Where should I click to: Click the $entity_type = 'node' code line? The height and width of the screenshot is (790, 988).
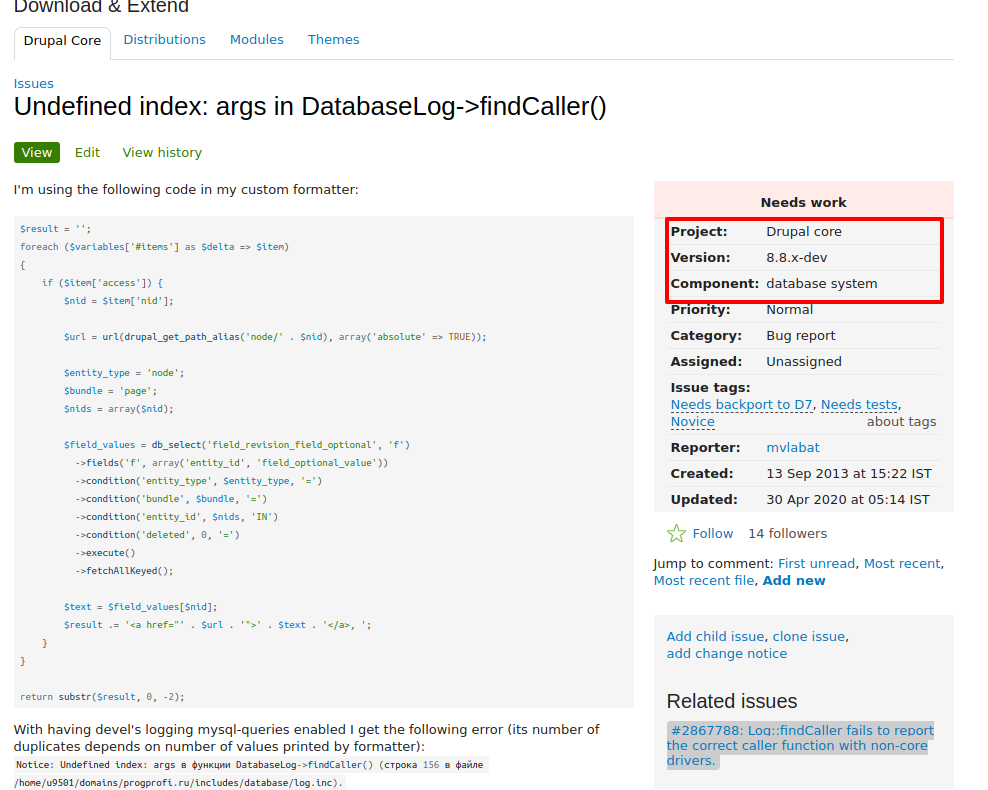pos(124,373)
